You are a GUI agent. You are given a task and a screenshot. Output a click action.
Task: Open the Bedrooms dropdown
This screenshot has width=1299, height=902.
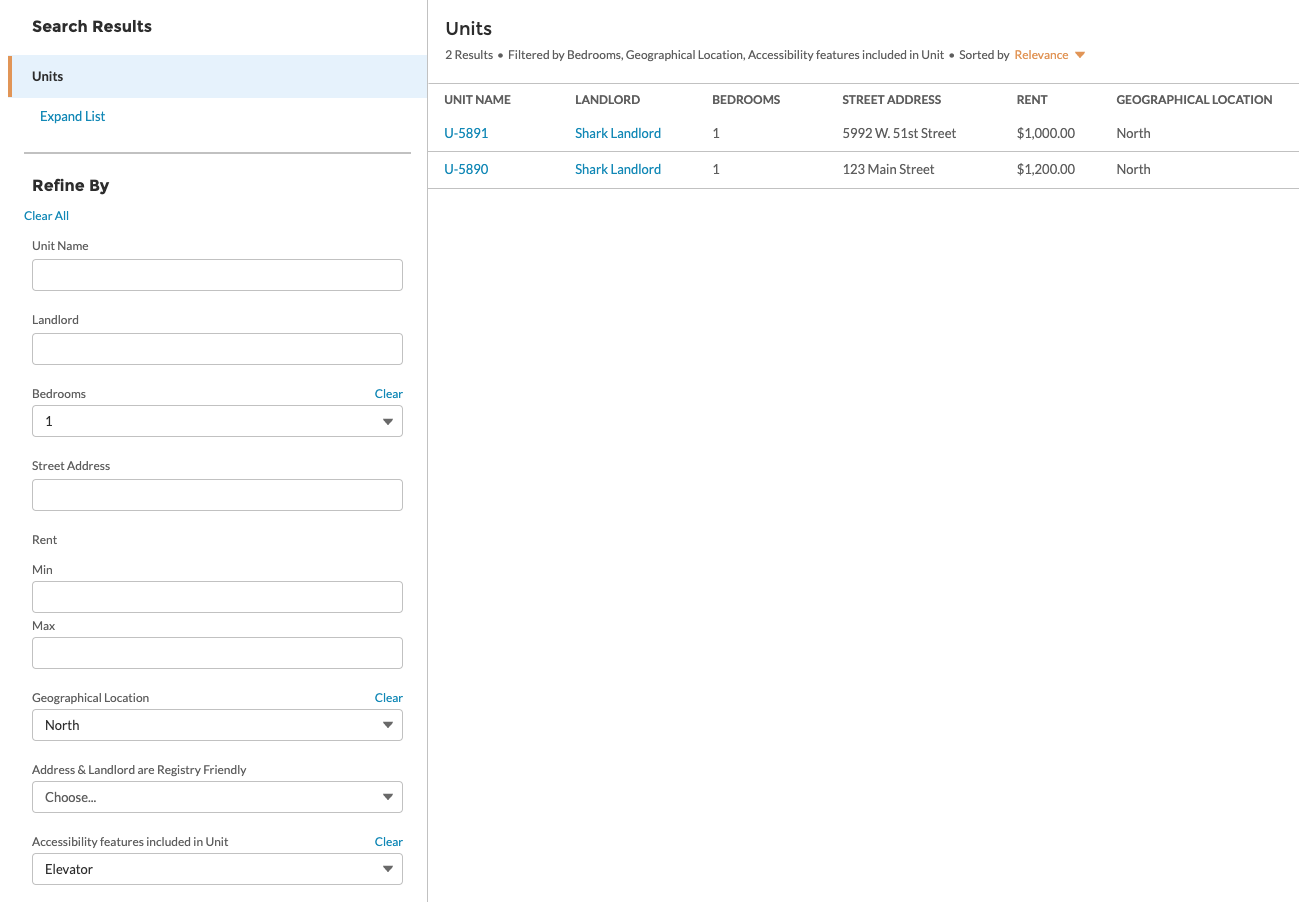(x=217, y=421)
